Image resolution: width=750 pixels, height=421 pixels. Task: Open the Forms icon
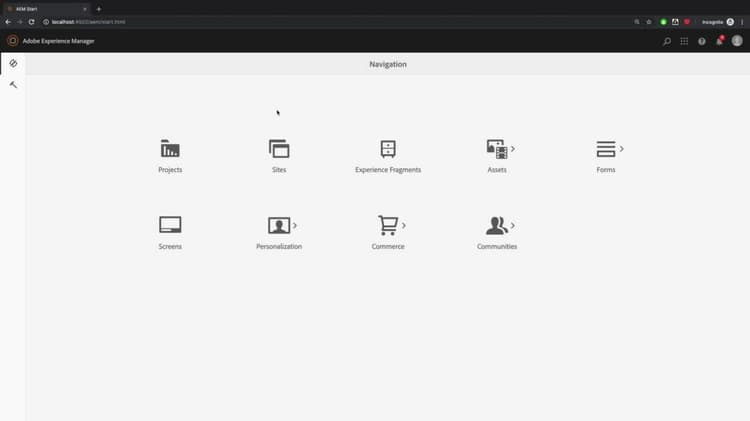pos(606,149)
